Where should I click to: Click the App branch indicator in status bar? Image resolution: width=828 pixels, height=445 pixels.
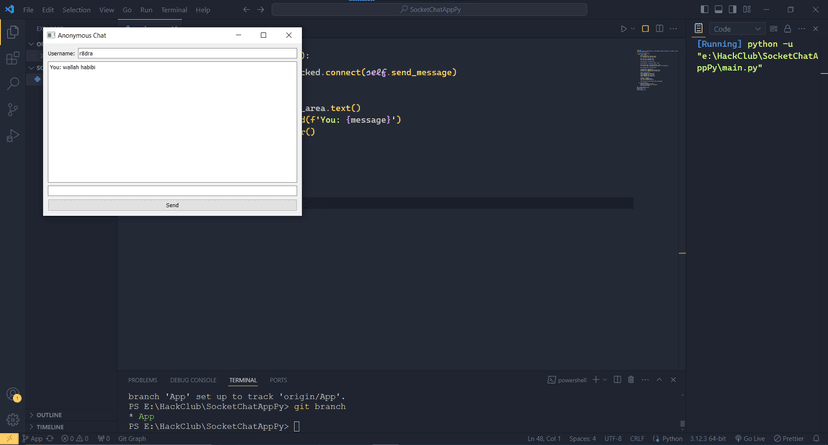click(32, 439)
